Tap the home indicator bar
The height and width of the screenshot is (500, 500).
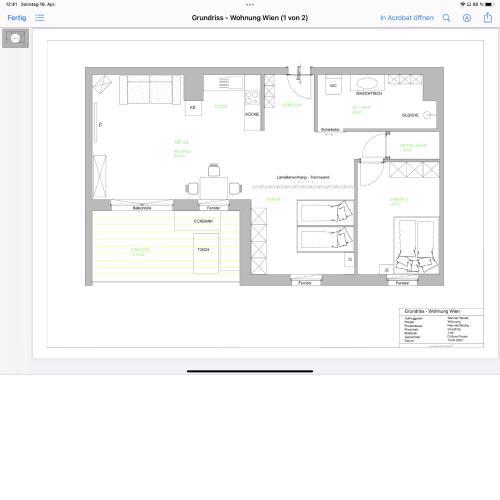pos(250,371)
